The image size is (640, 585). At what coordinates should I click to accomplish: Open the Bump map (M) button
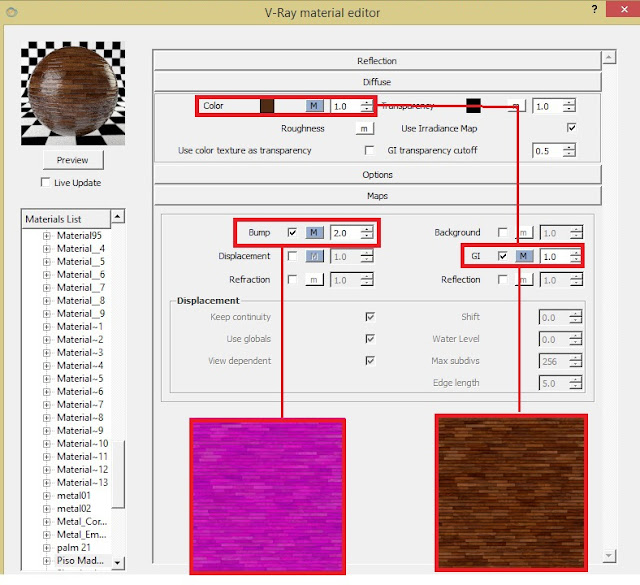pyautogui.click(x=314, y=233)
